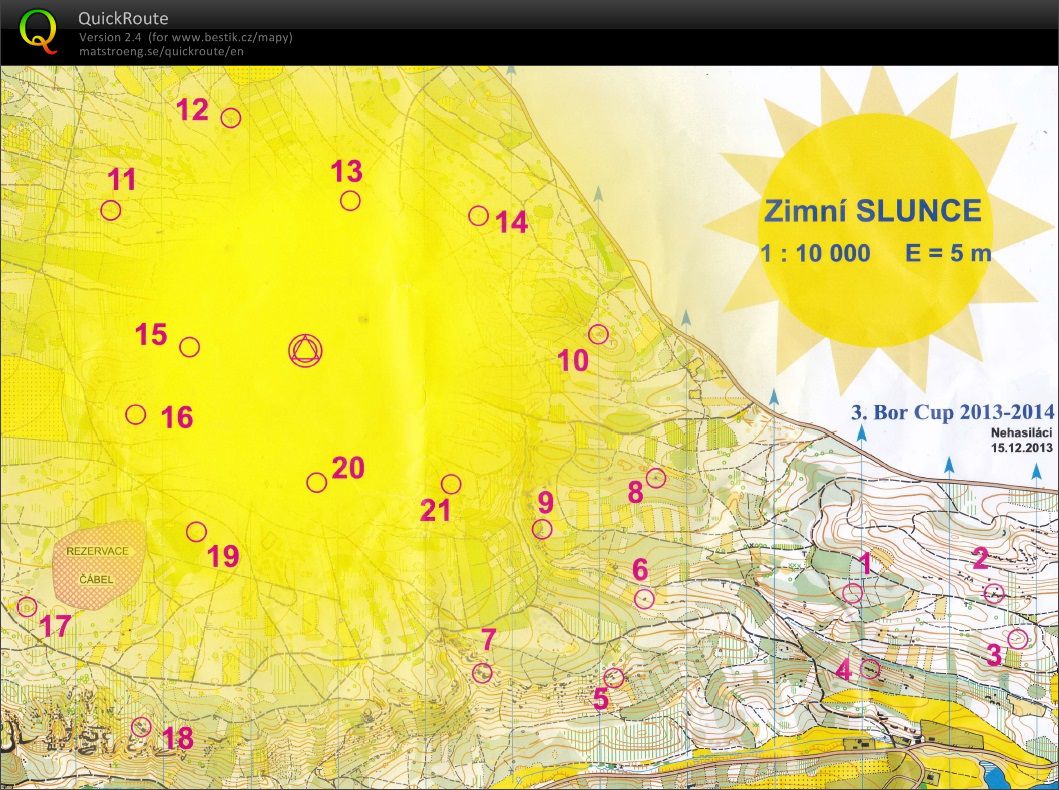Screen dimensions: 1059x790
Task: Click the "Nehasiláci" text
Action: (1023, 433)
